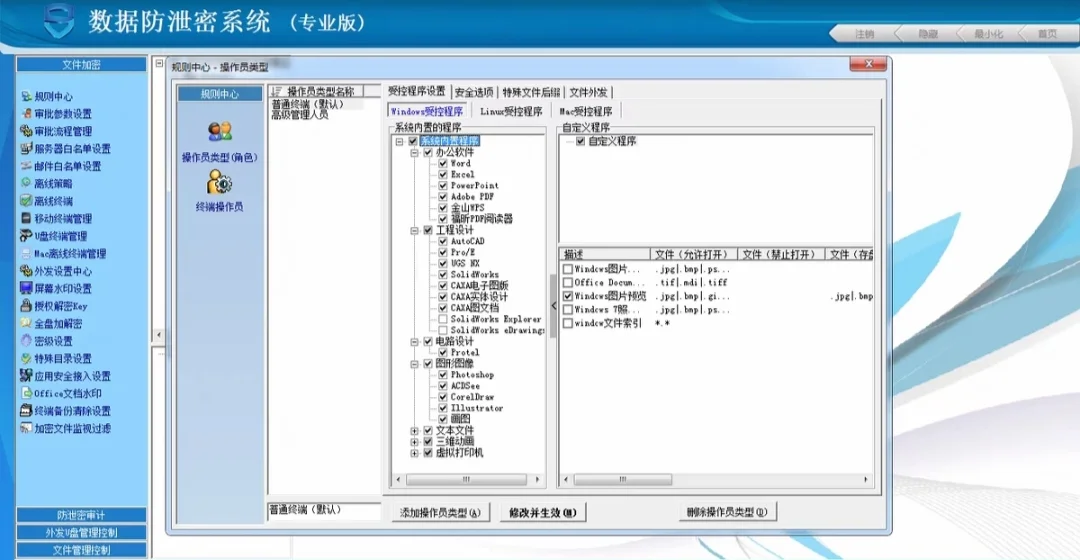Toggle 自定义程序 checkbox
The image size is (1080, 560).
(x=581, y=141)
